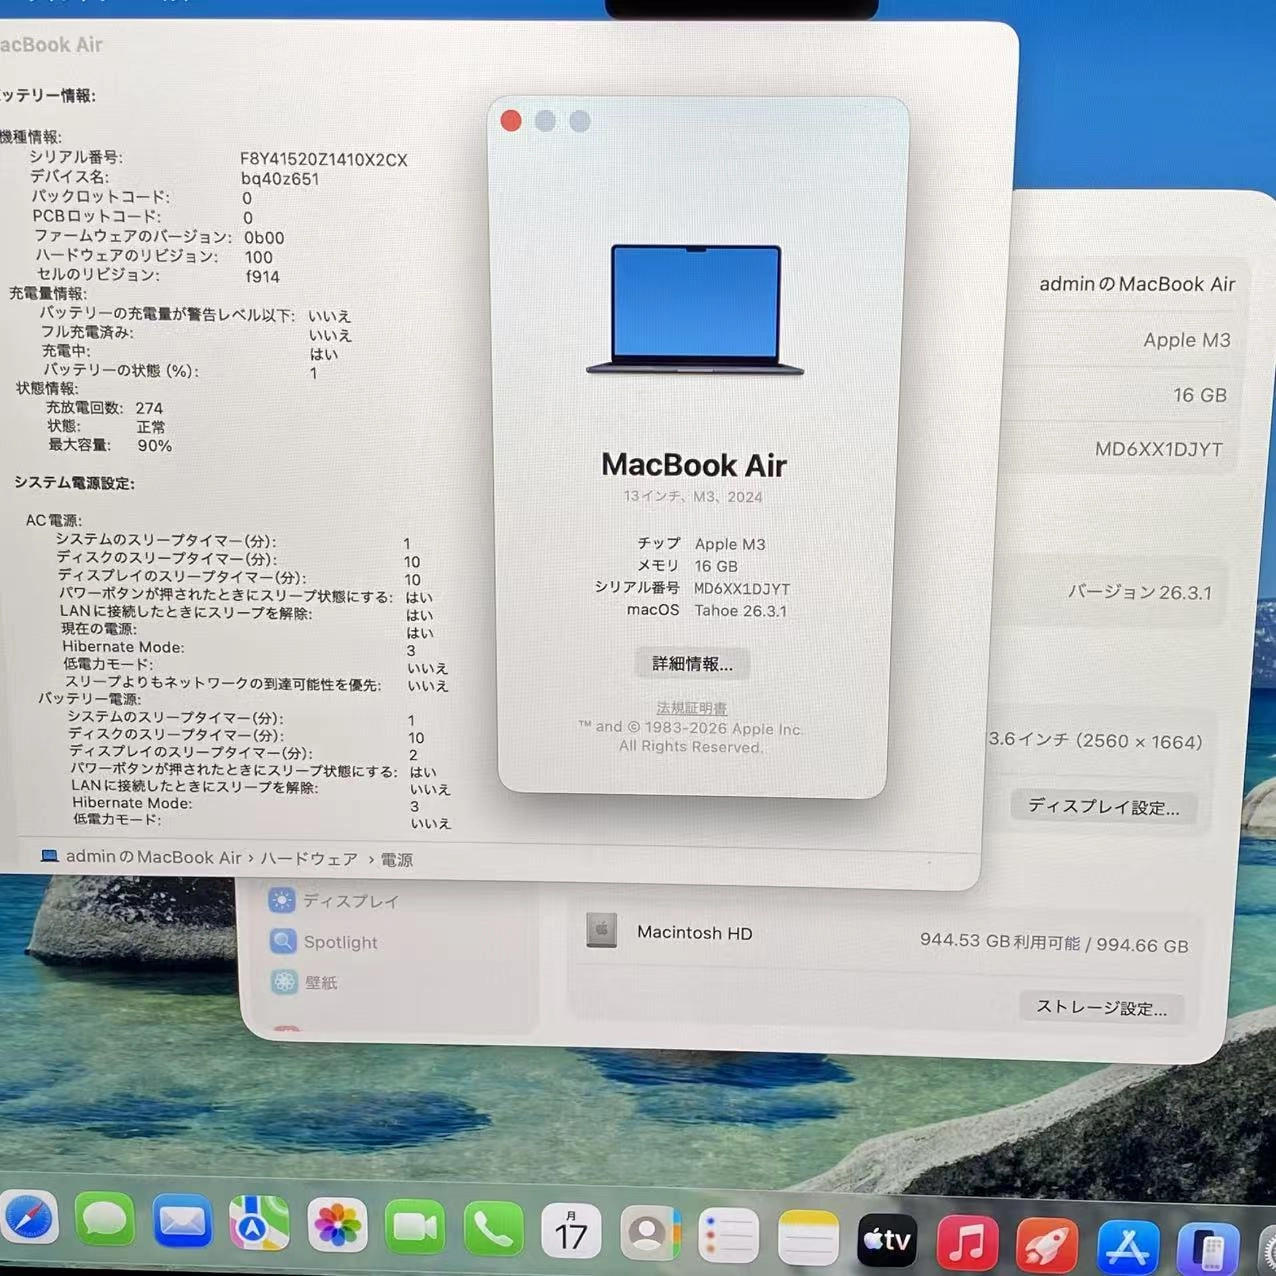The width and height of the screenshot is (1276, 1276).
Task: Click serial 'MD6XX1DJYT' in the Settings window
Action: click(1159, 449)
